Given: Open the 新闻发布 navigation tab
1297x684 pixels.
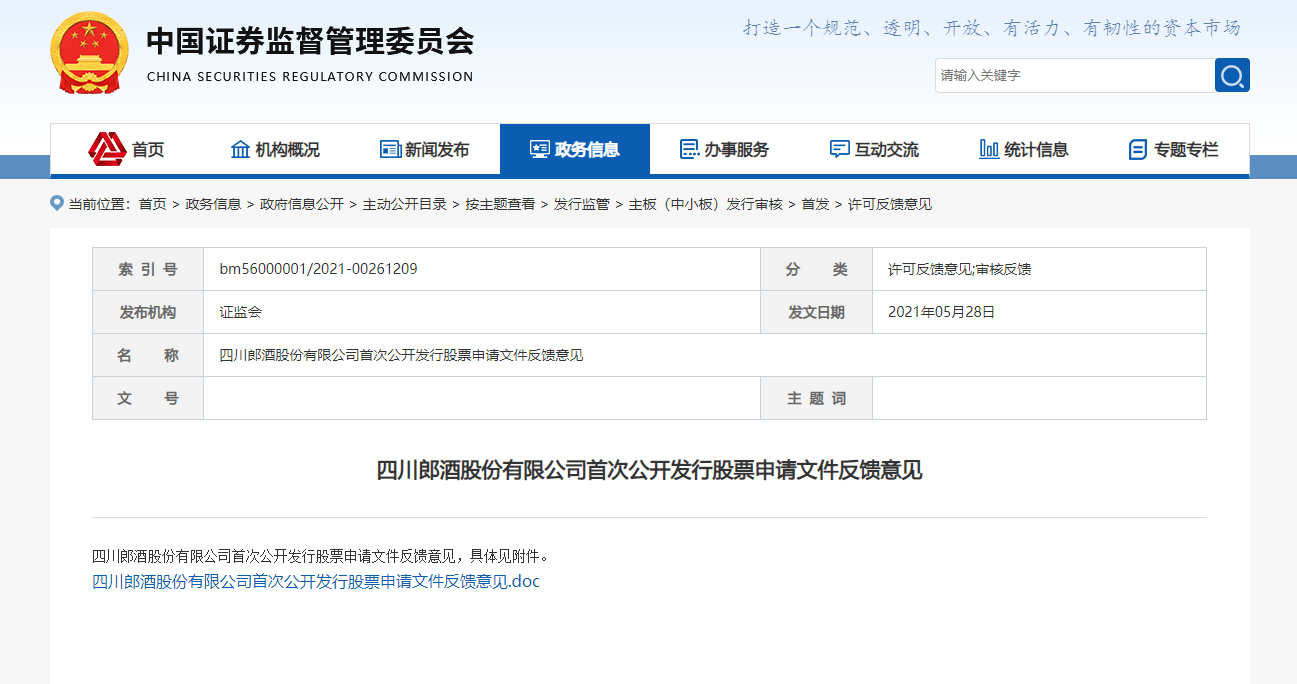Looking at the screenshot, I should 425,149.
